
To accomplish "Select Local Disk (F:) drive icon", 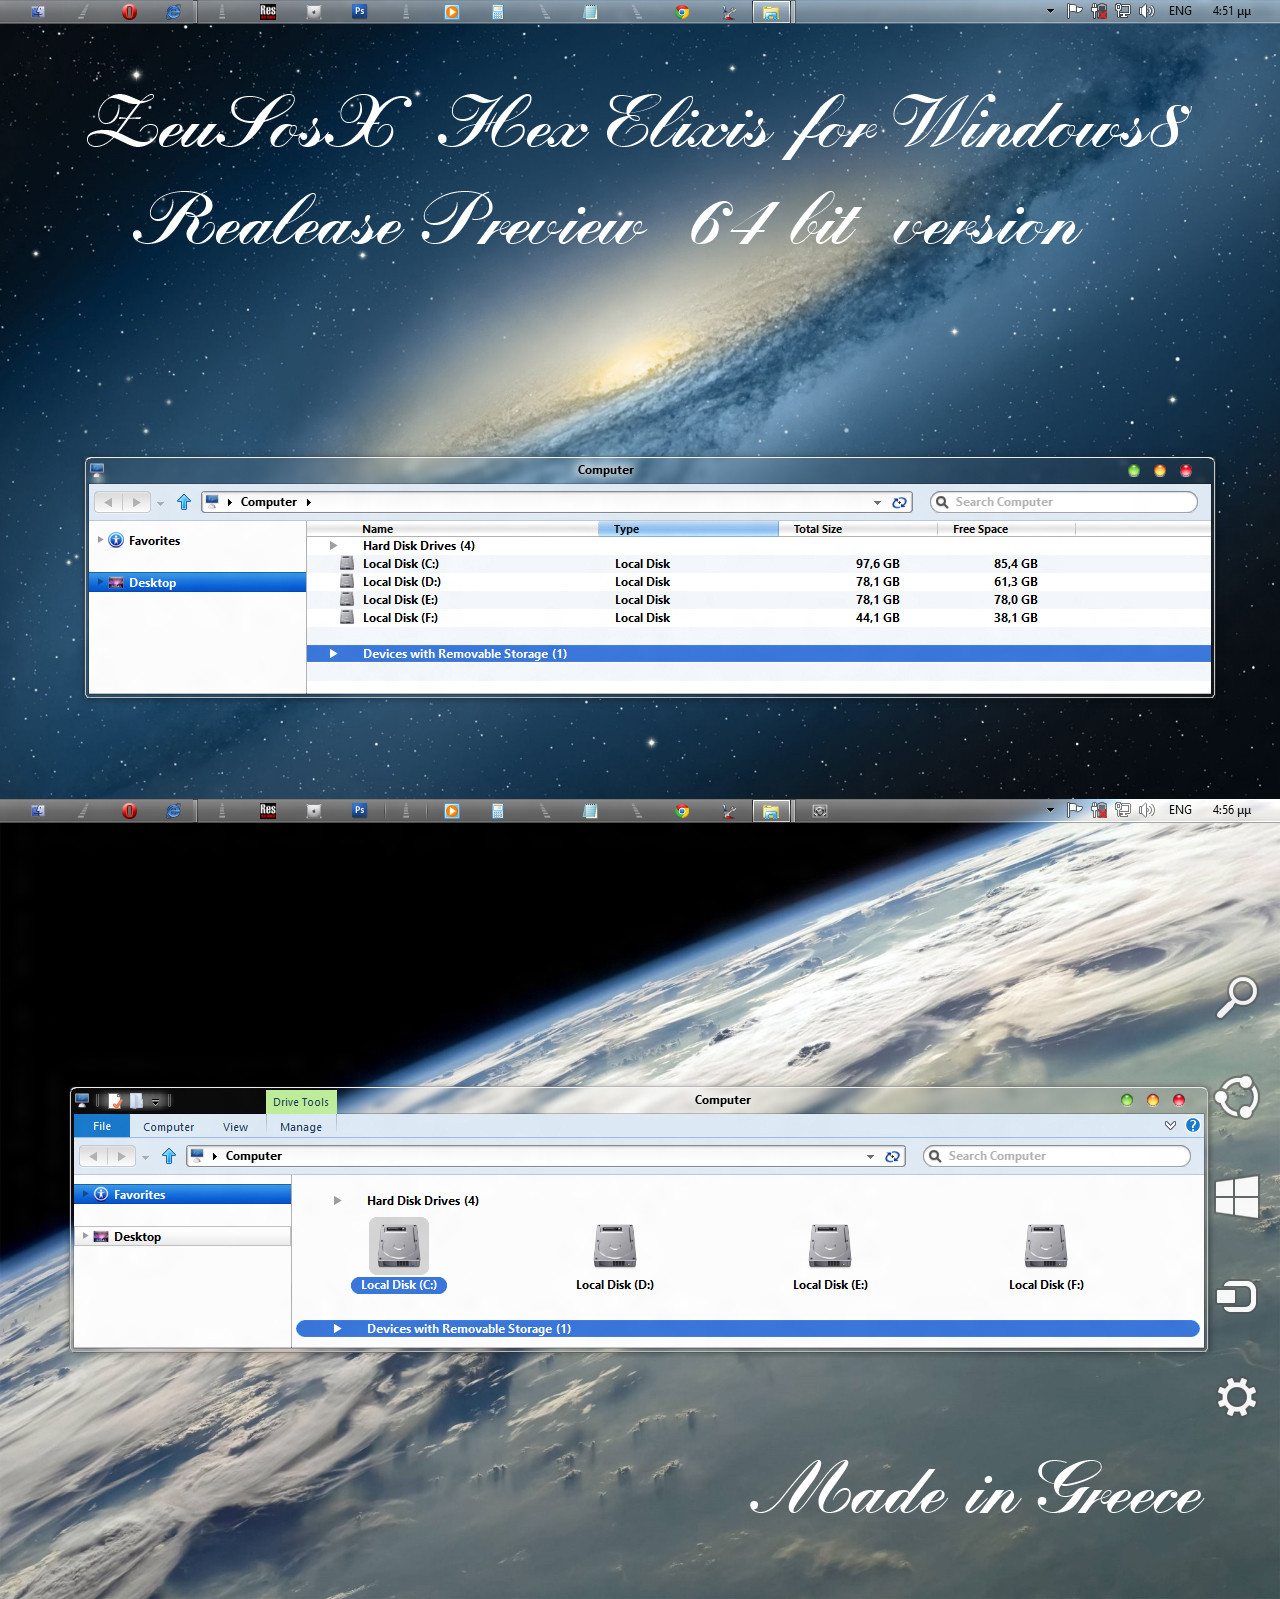I will pyautogui.click(x=1046, y=1247).
